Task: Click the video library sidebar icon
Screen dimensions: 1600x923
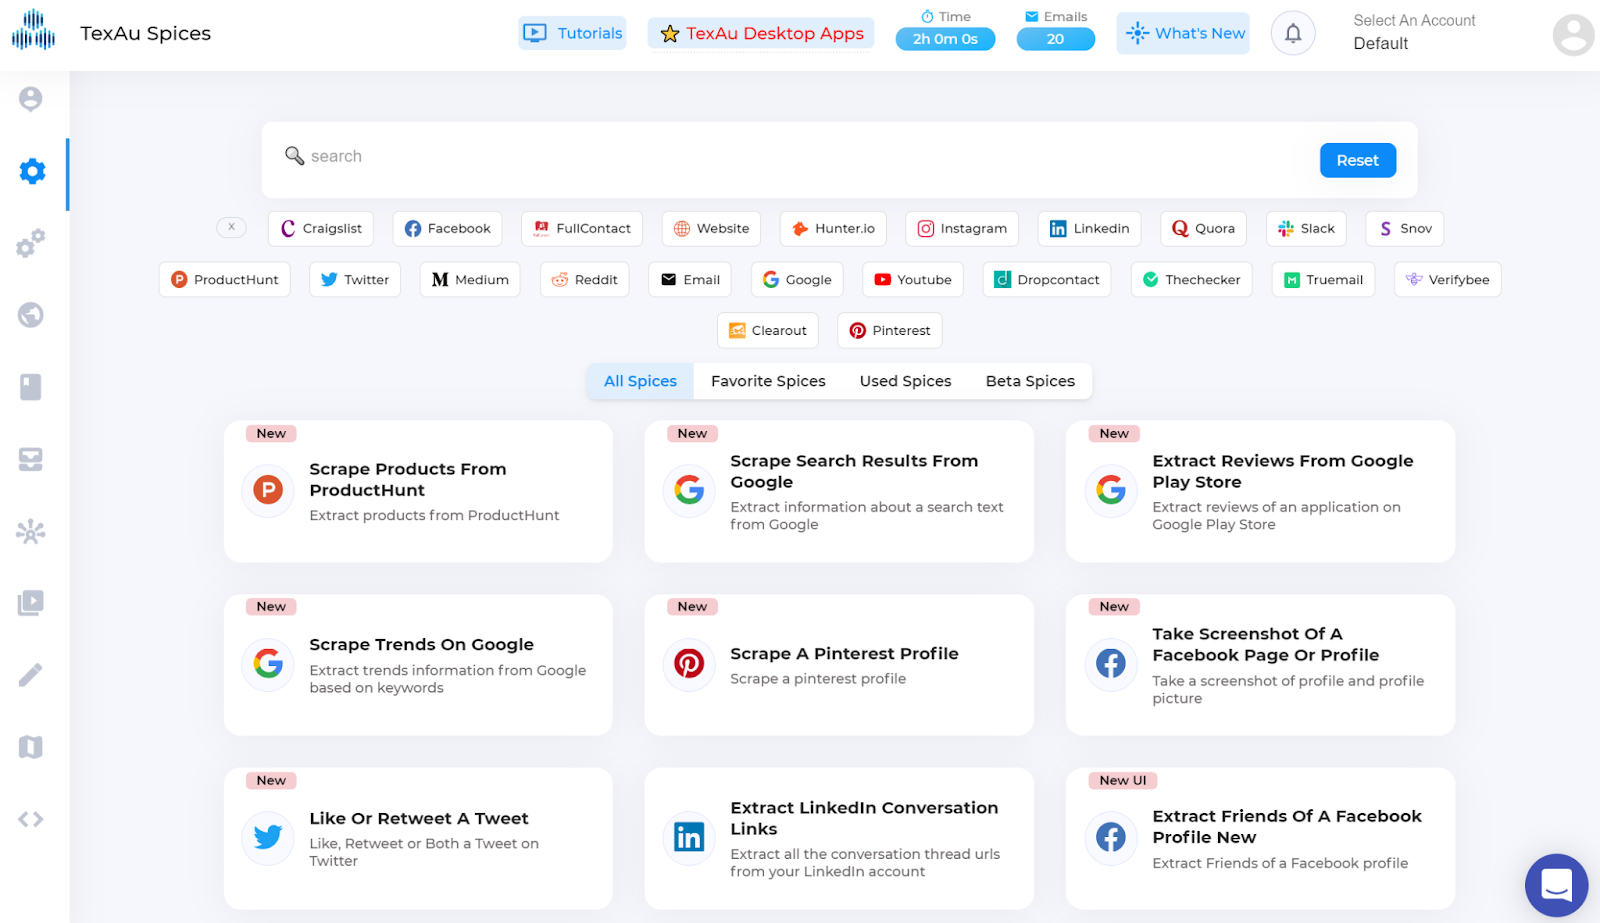Action: point(31,603)
